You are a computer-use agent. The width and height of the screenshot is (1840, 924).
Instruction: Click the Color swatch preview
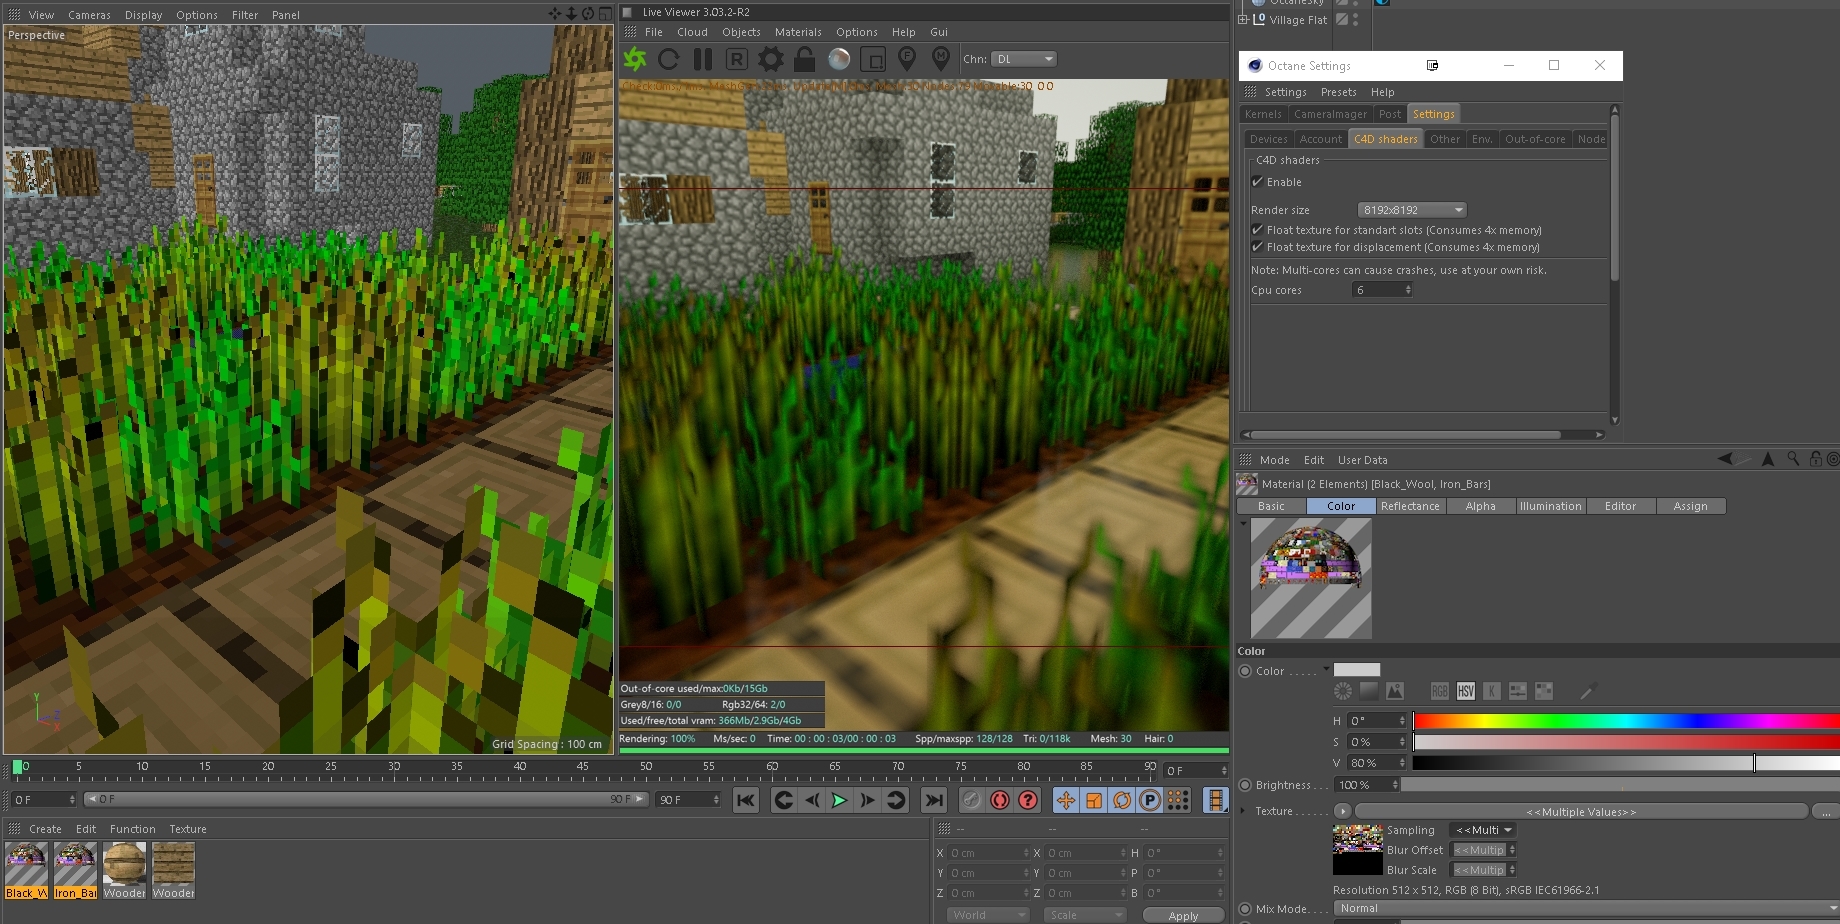[x=1357, y=670]
